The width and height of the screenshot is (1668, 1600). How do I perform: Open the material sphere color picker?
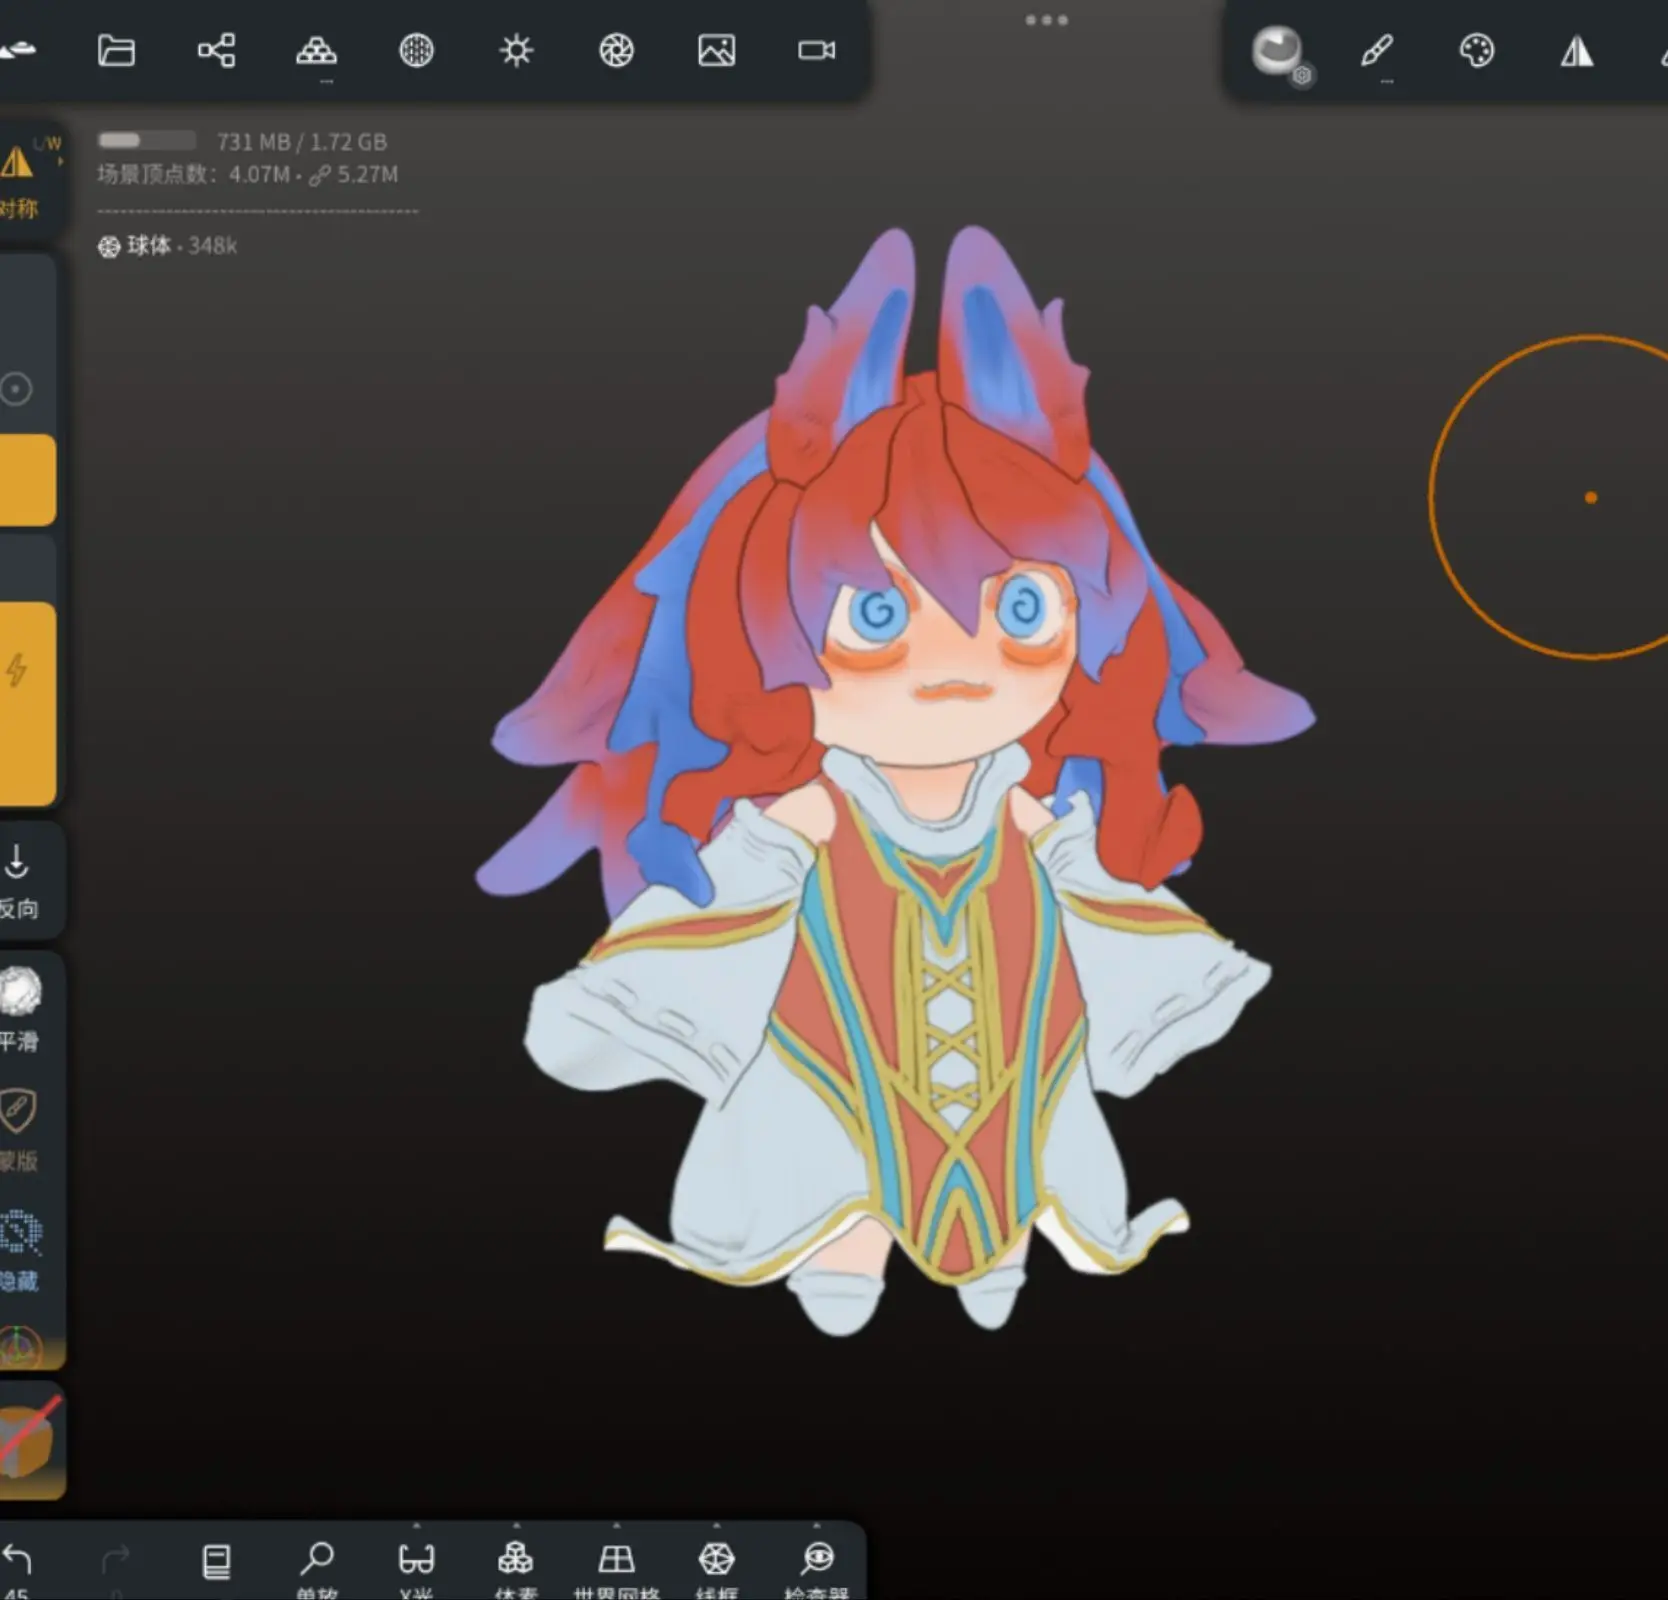pos(1277,50)
